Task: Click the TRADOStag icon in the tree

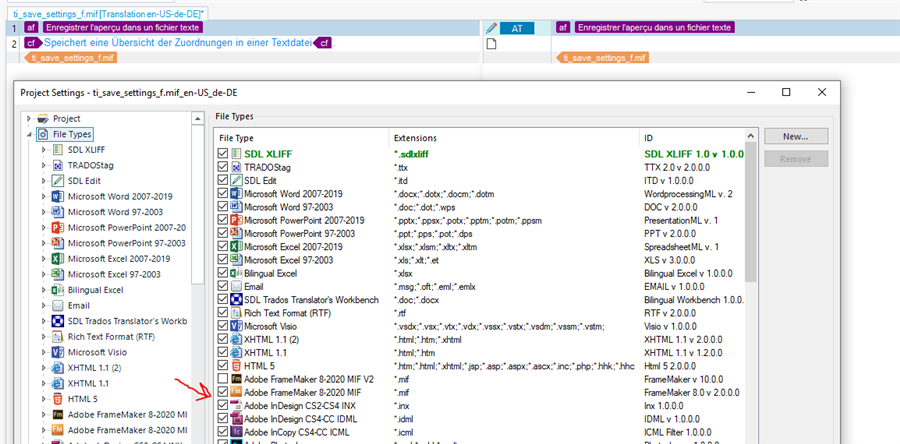Action: [x=57, y=165]
